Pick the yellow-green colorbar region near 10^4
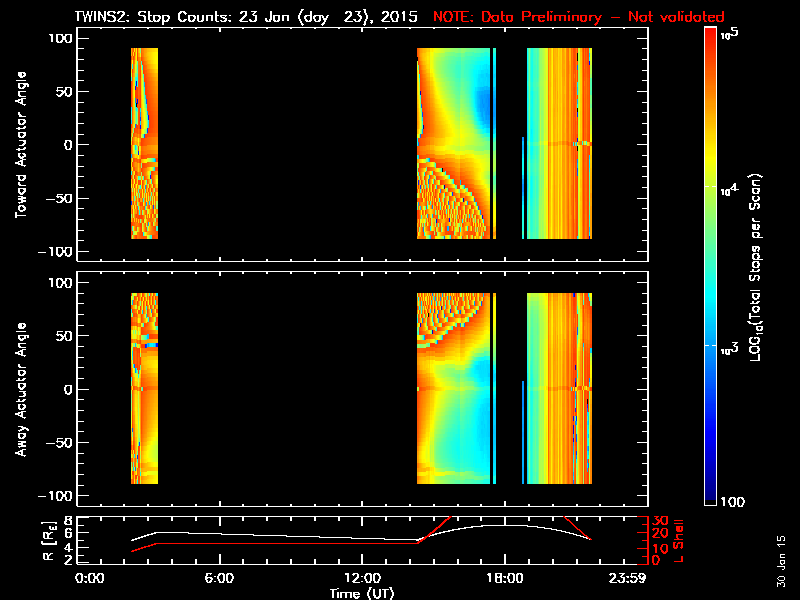800x600 pixels. pyautogui.click(x=711, y=187)
